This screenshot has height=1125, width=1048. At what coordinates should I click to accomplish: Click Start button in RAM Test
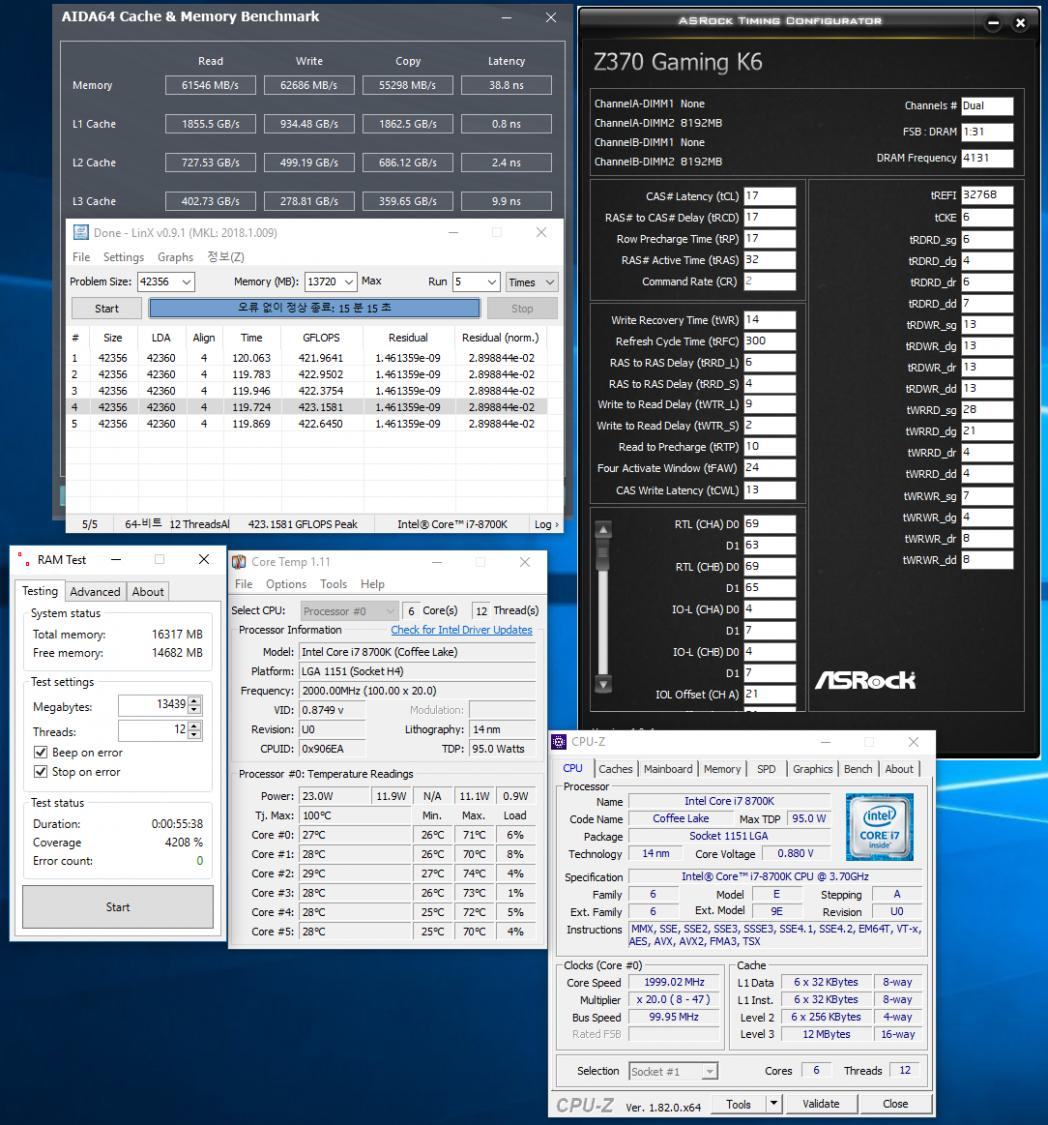118,907
